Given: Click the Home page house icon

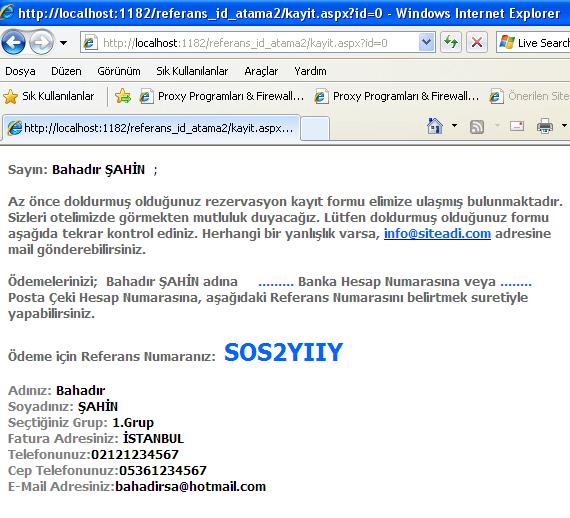Looking at the screenshot, I should [x=434, y=126].
